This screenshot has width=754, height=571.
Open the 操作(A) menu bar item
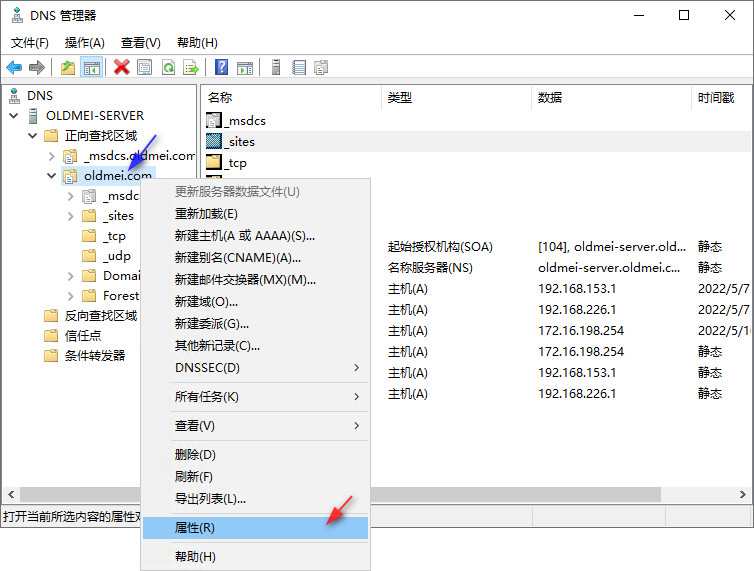[x=85, y=43]
